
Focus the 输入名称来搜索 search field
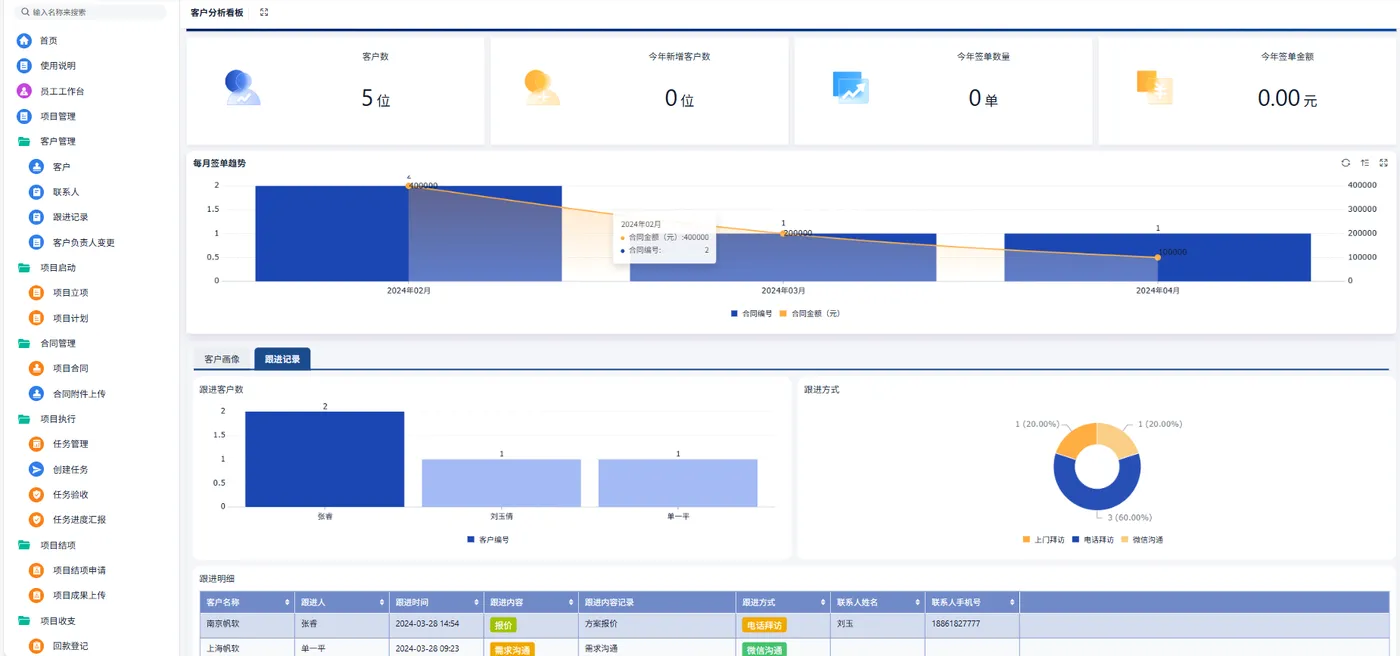[x=92, y=12]
